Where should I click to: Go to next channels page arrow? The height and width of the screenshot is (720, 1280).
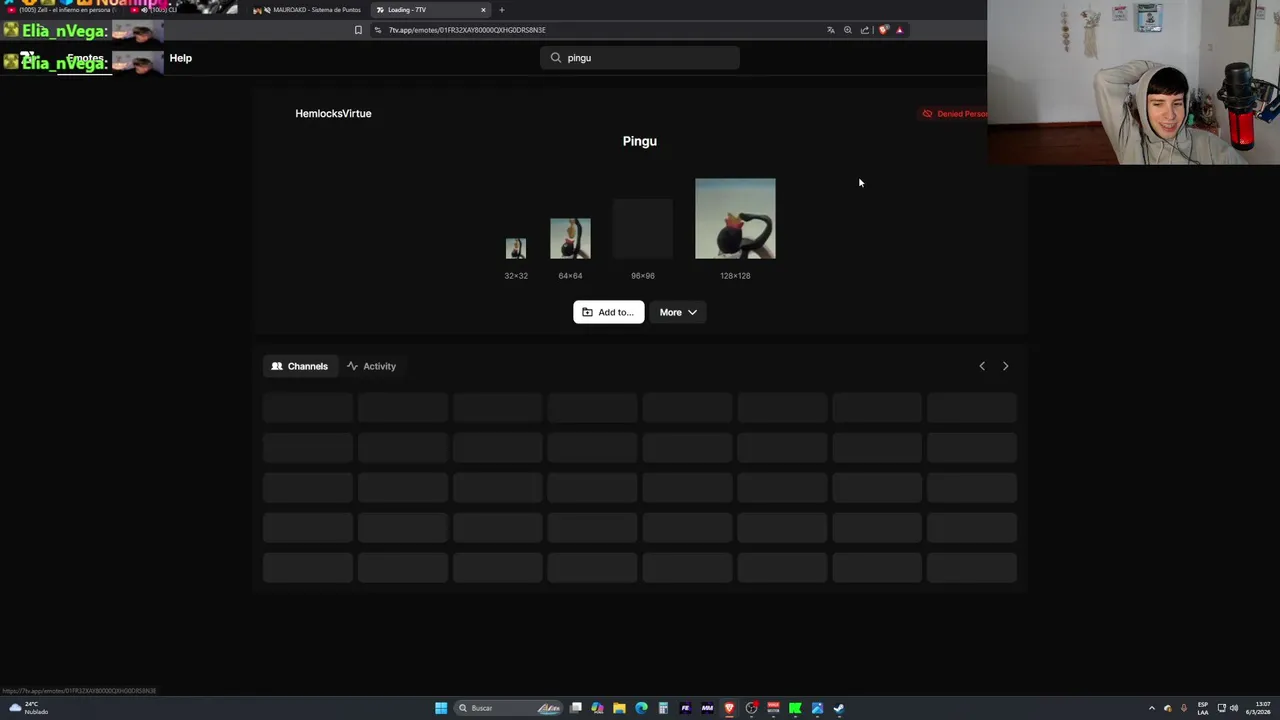click(x=1006, y=366)
